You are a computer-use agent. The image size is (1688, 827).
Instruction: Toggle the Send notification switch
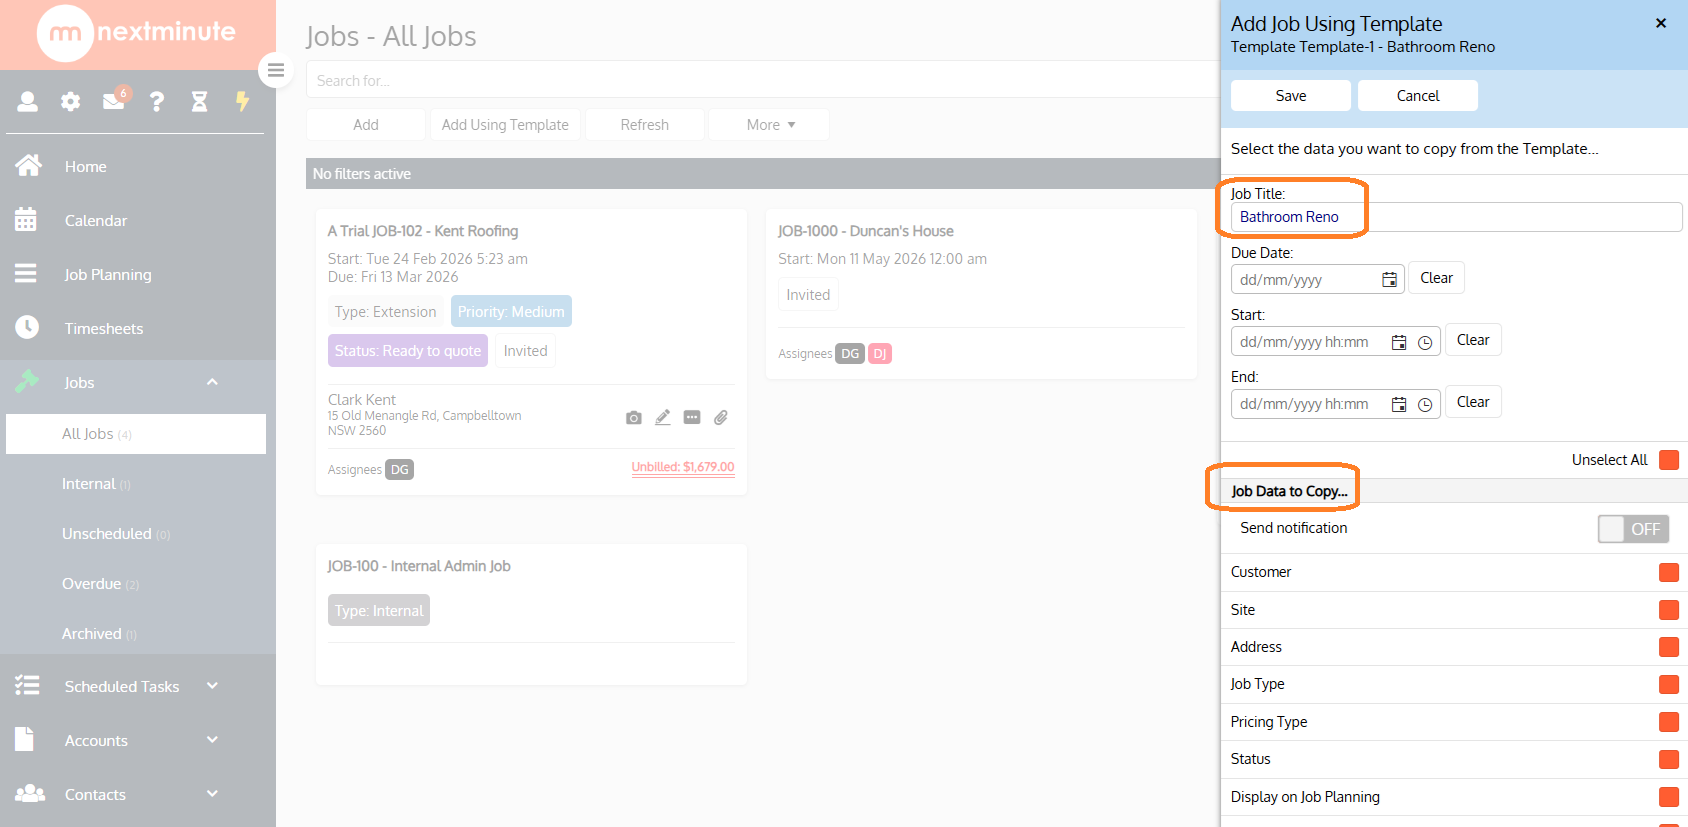pyautogui.click(x=1633, y=529)
